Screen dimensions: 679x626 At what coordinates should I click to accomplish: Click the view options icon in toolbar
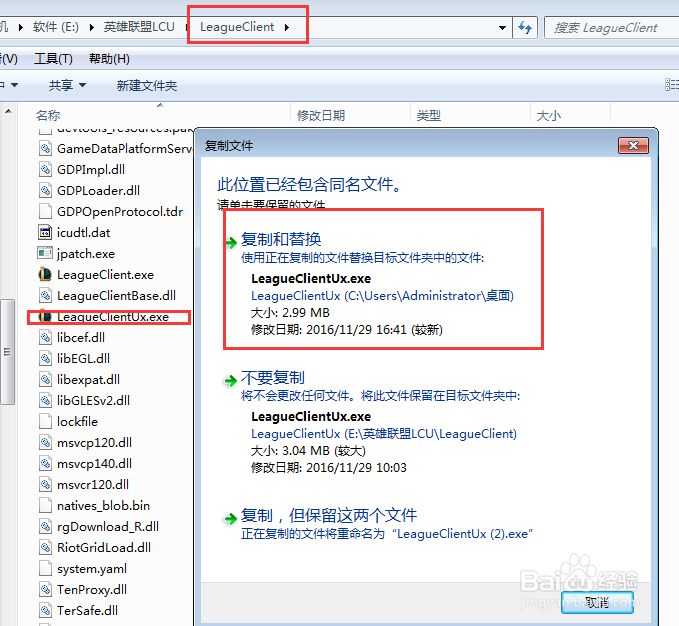coord(671,85)
